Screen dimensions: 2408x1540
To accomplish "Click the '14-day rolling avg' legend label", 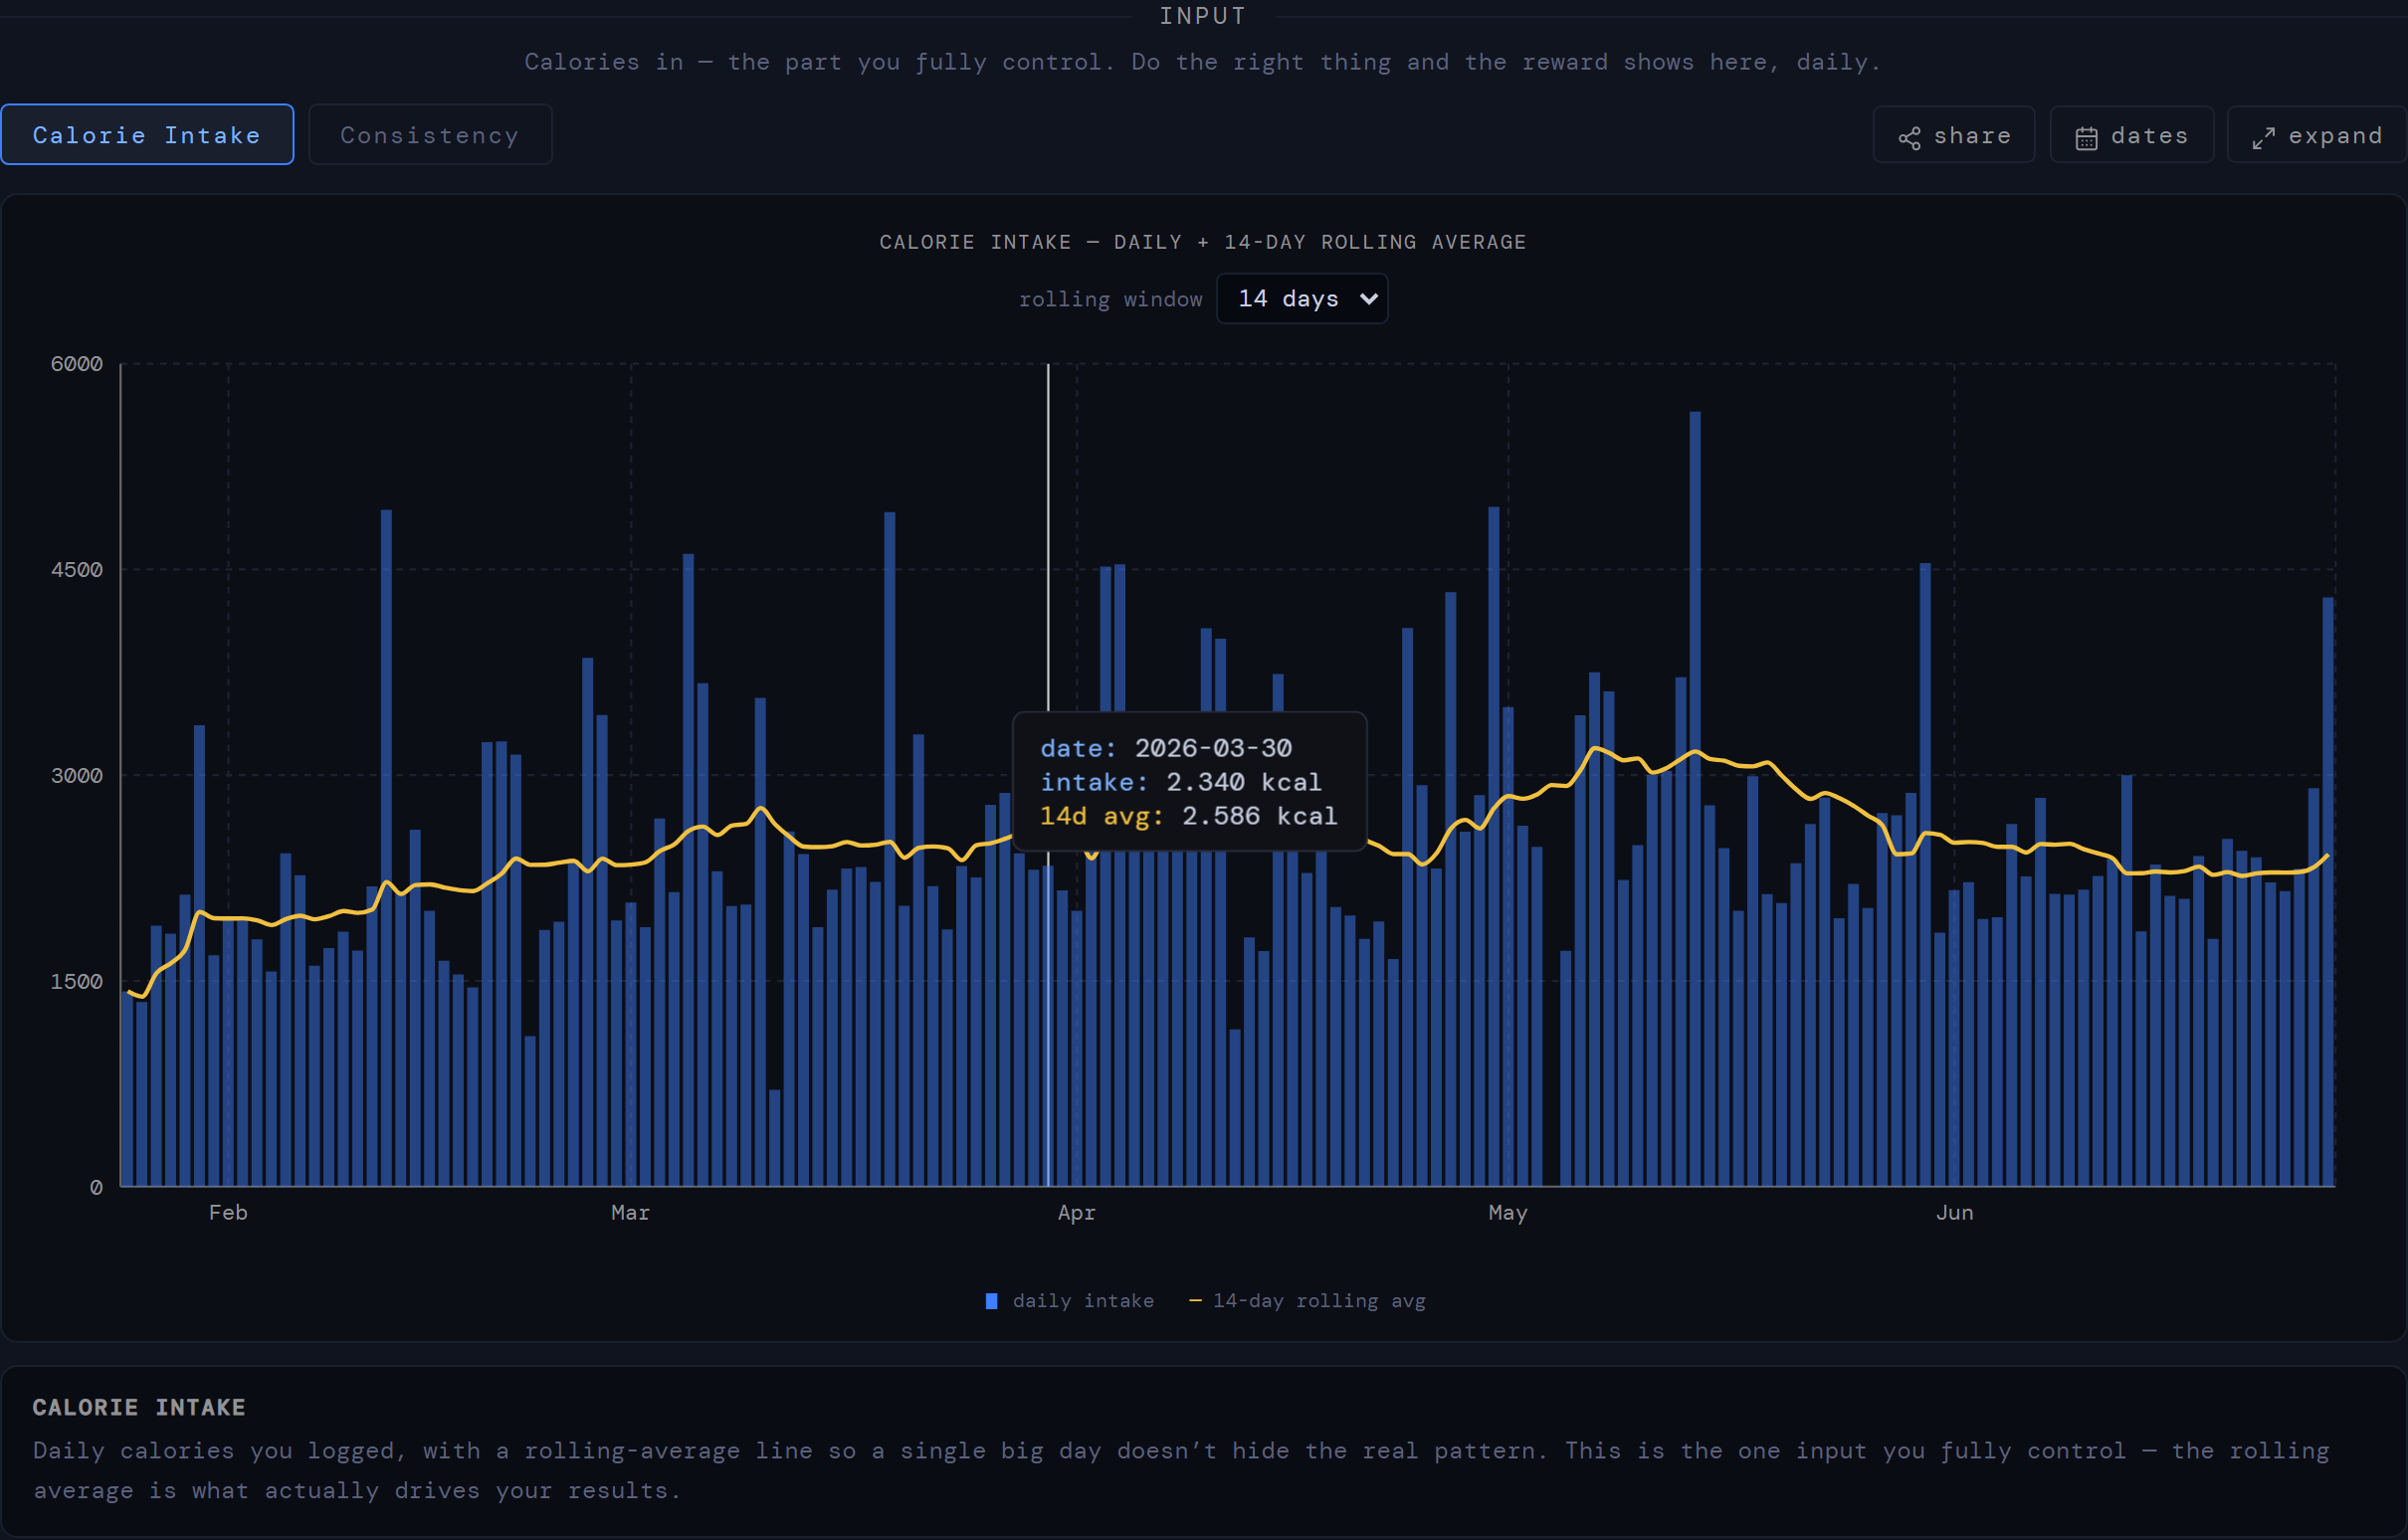I will [1319, 1301].
